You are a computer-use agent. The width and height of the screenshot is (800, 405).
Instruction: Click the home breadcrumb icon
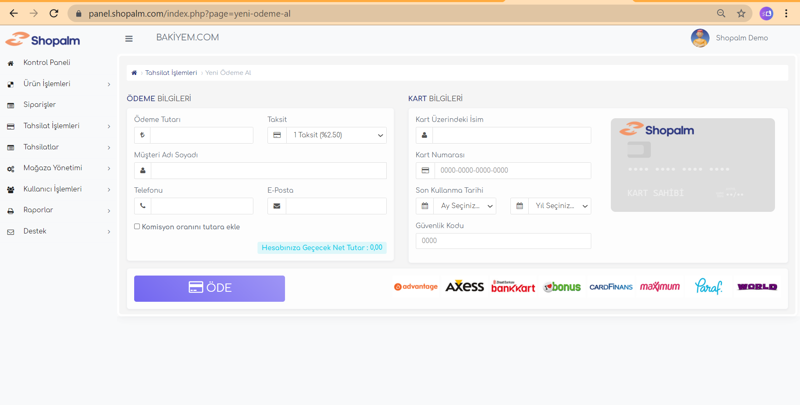134,73
